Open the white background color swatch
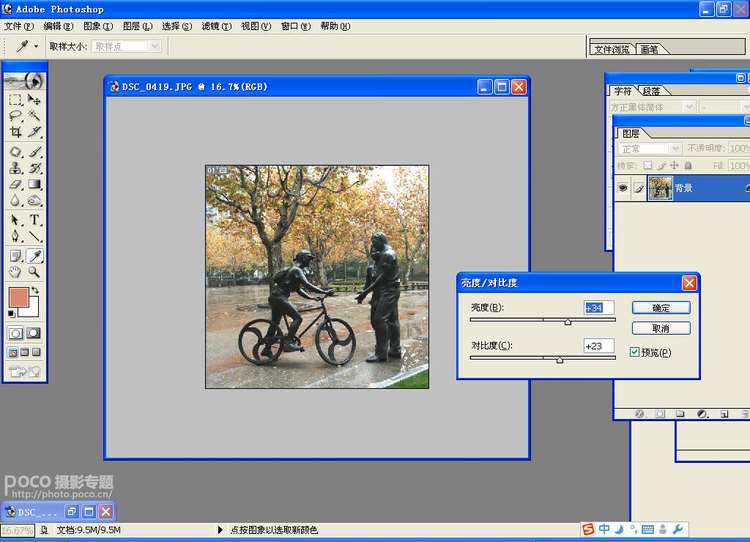The width and height of the screenshot is (750, 542). 33,309
